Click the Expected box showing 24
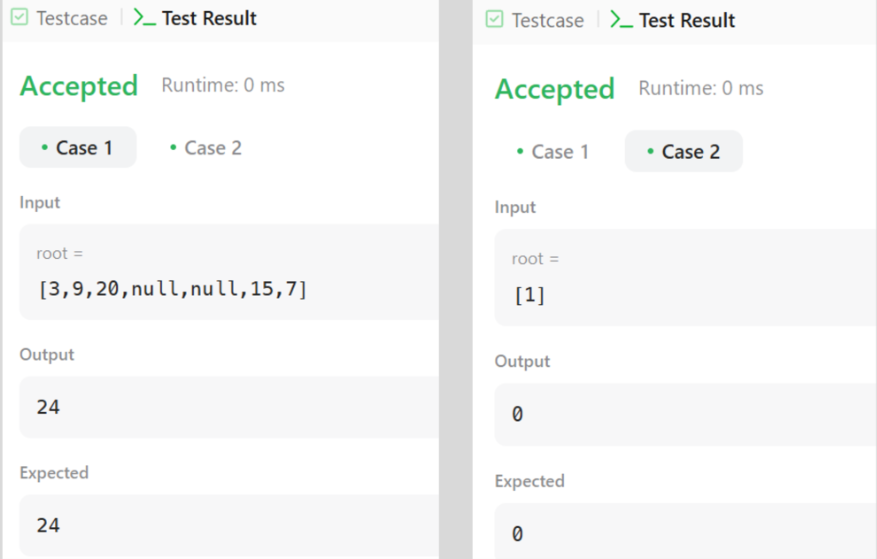877x559 pixels. pyautogui.click(x=228, y=525)
